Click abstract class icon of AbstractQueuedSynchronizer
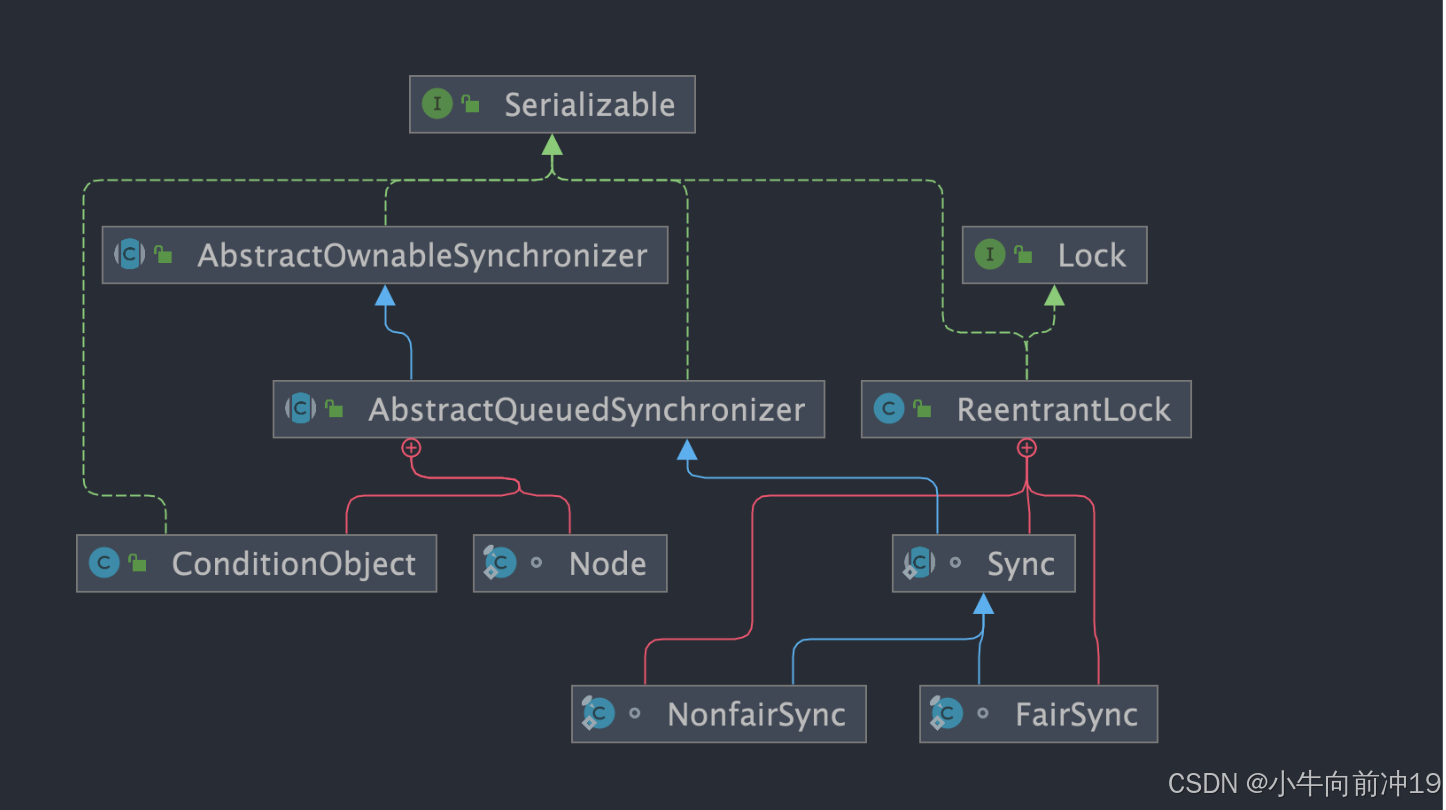 click(x=301, y=408)
